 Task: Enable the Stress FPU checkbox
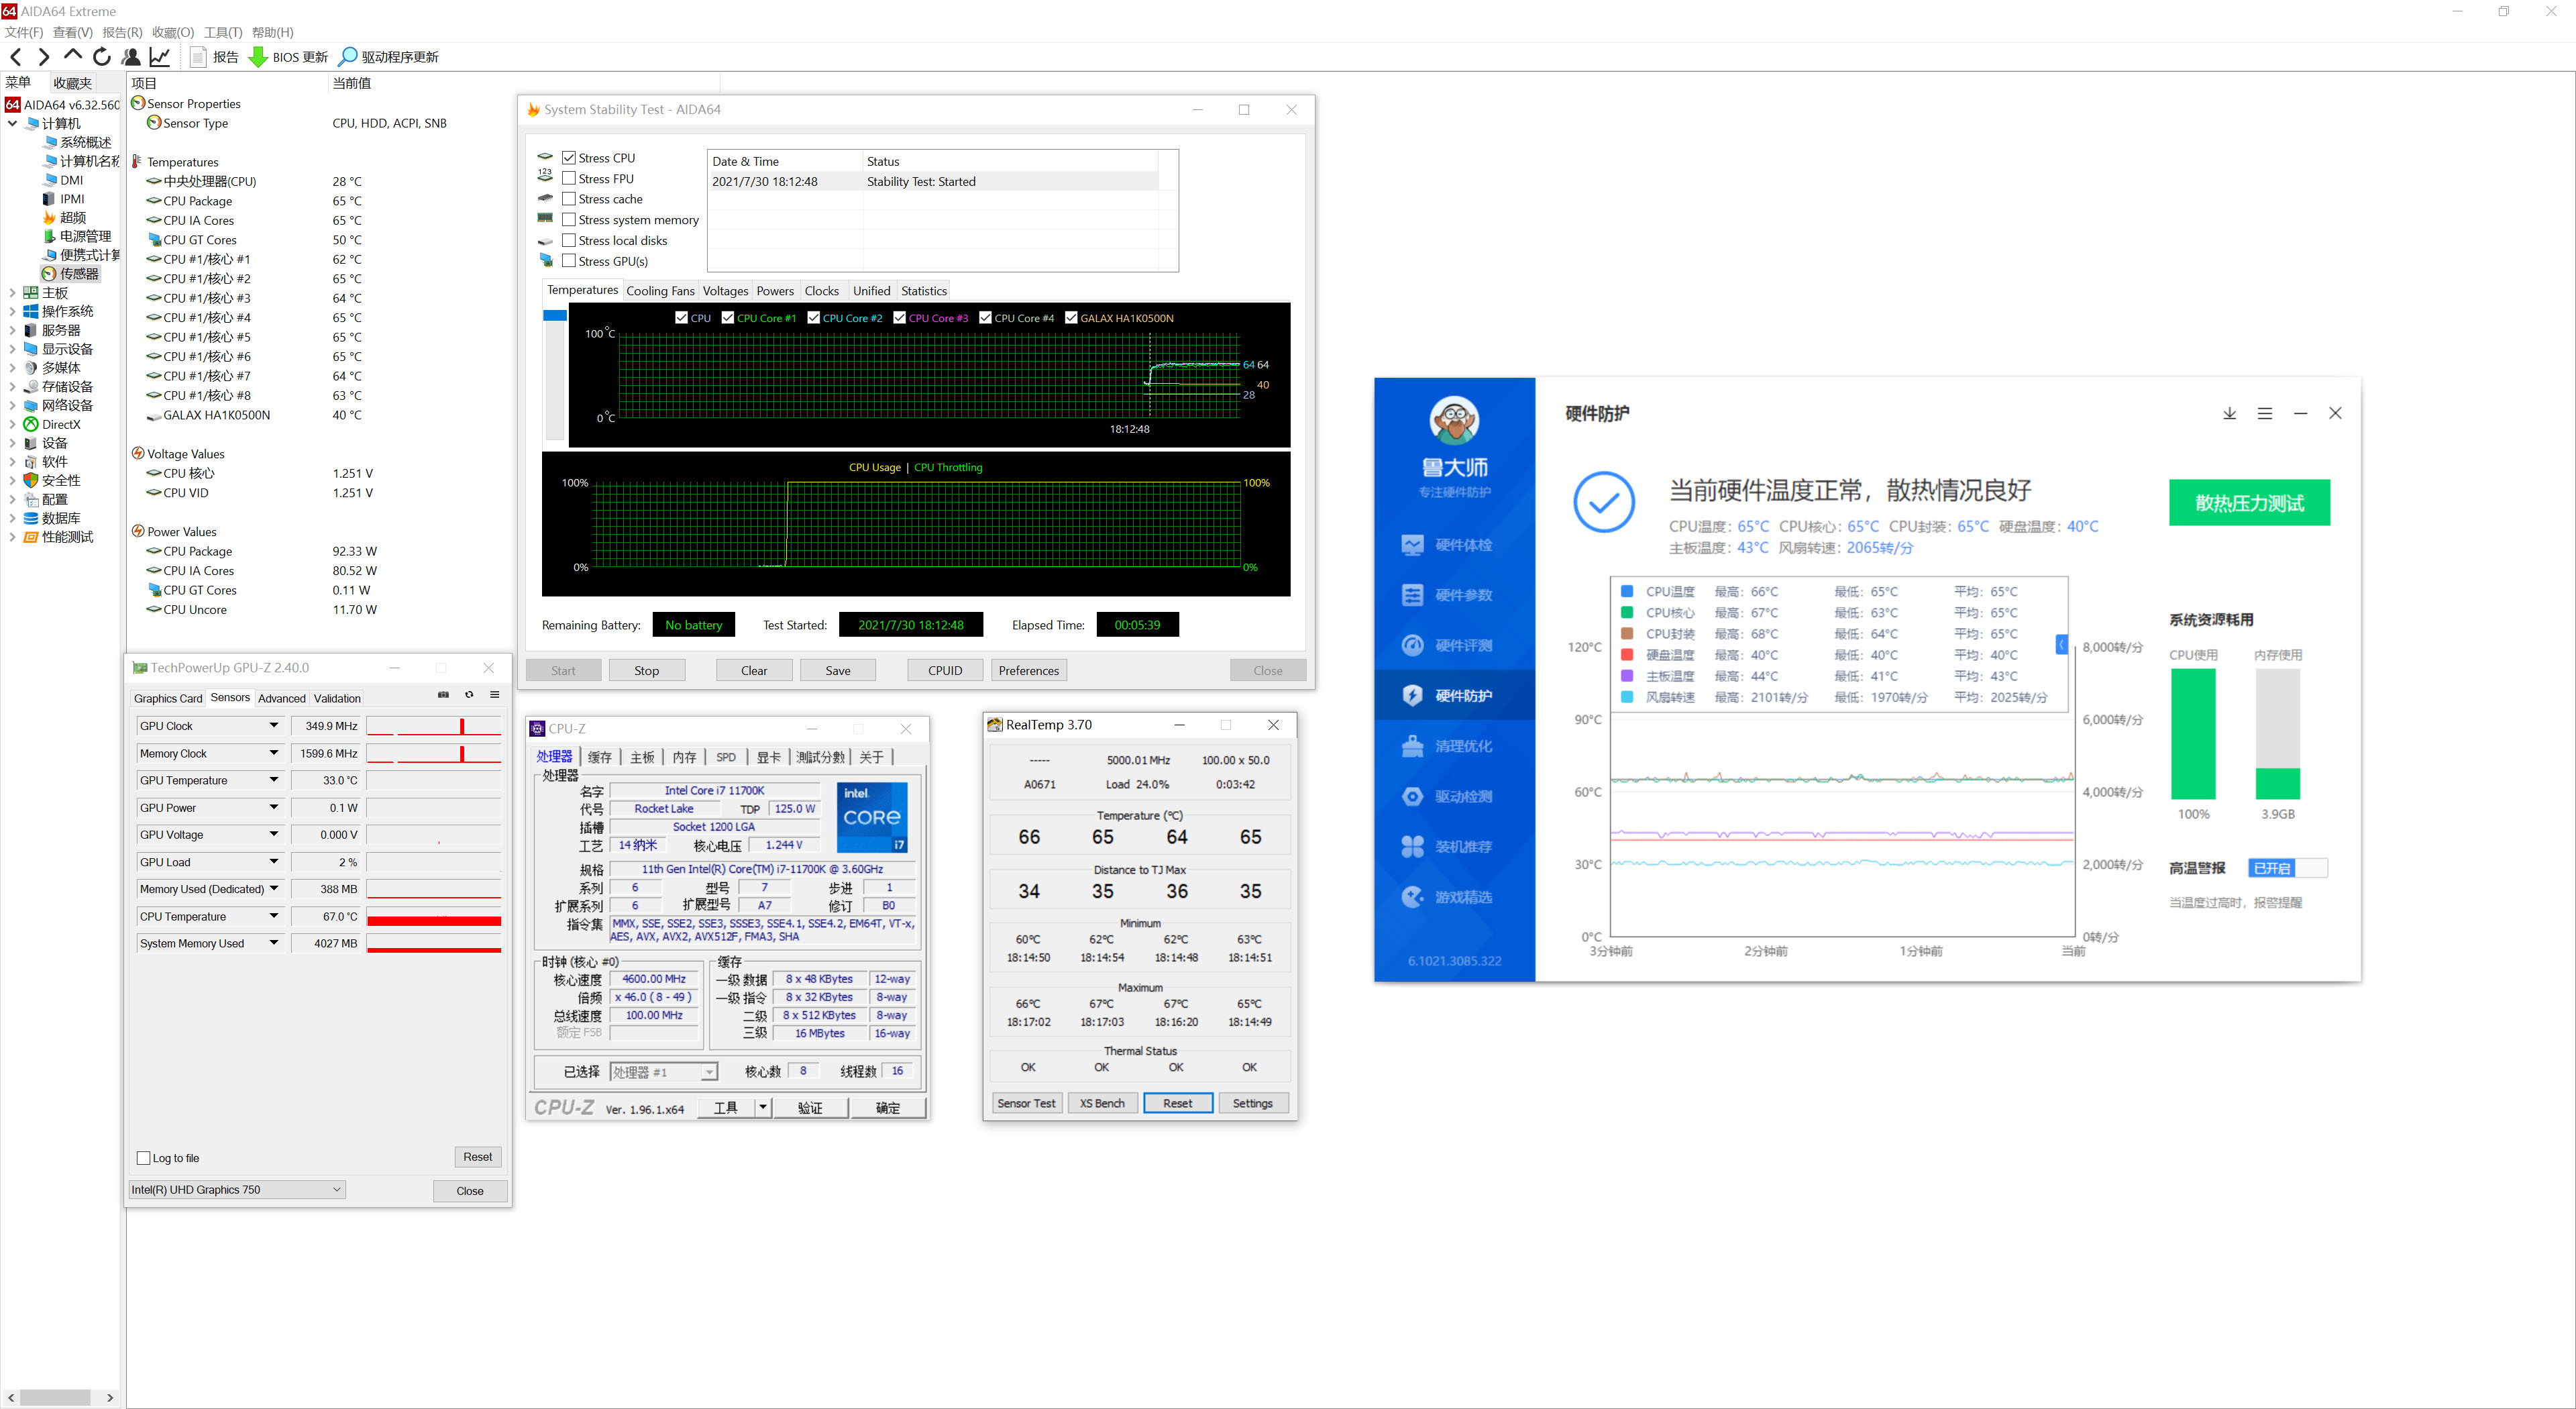[569, 179]
